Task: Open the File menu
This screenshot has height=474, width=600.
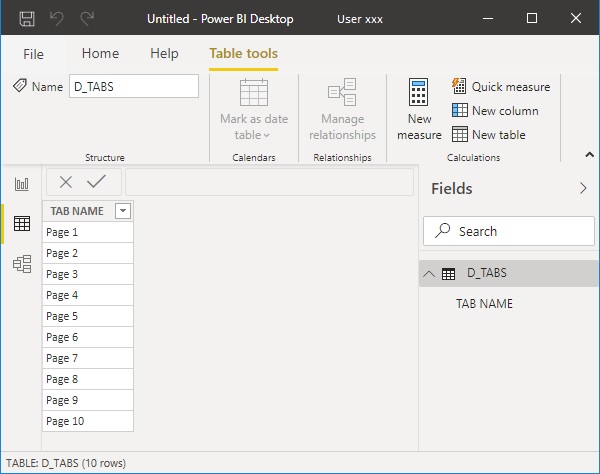Action: coord(33,54)
